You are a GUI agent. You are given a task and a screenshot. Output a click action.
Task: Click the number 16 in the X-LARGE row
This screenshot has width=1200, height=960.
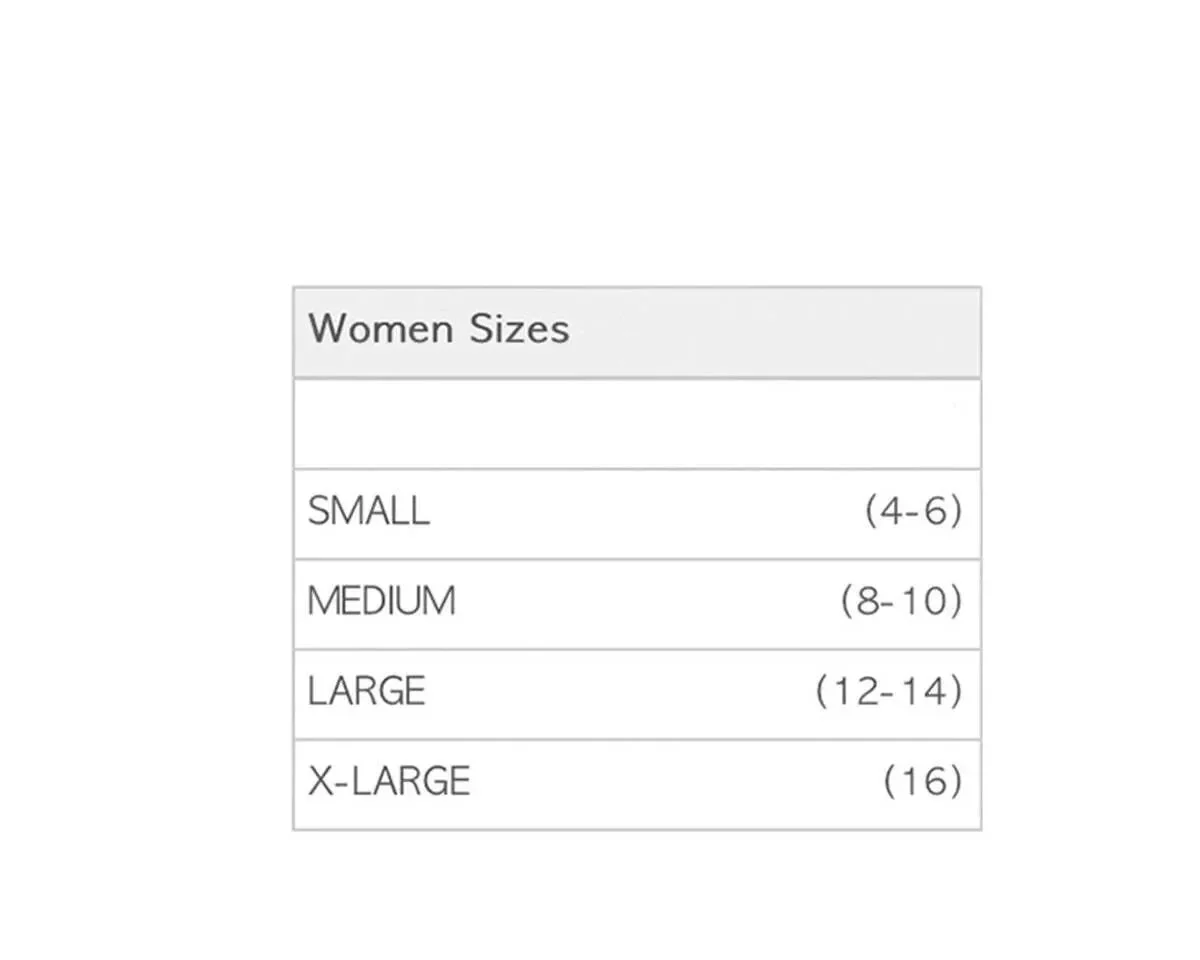(x=923, y=782)
